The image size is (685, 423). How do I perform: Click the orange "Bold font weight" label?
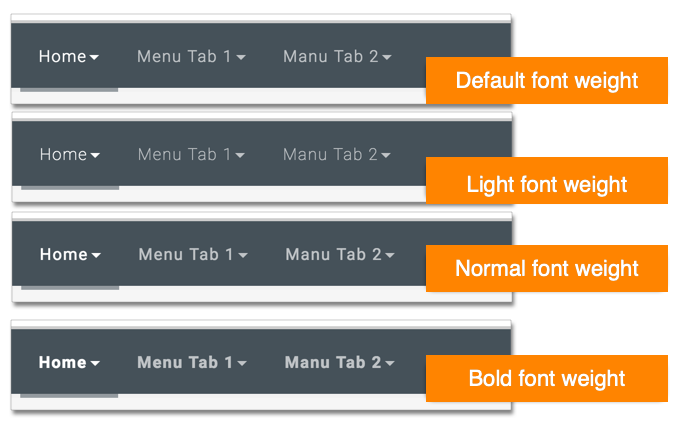[546, 378]
